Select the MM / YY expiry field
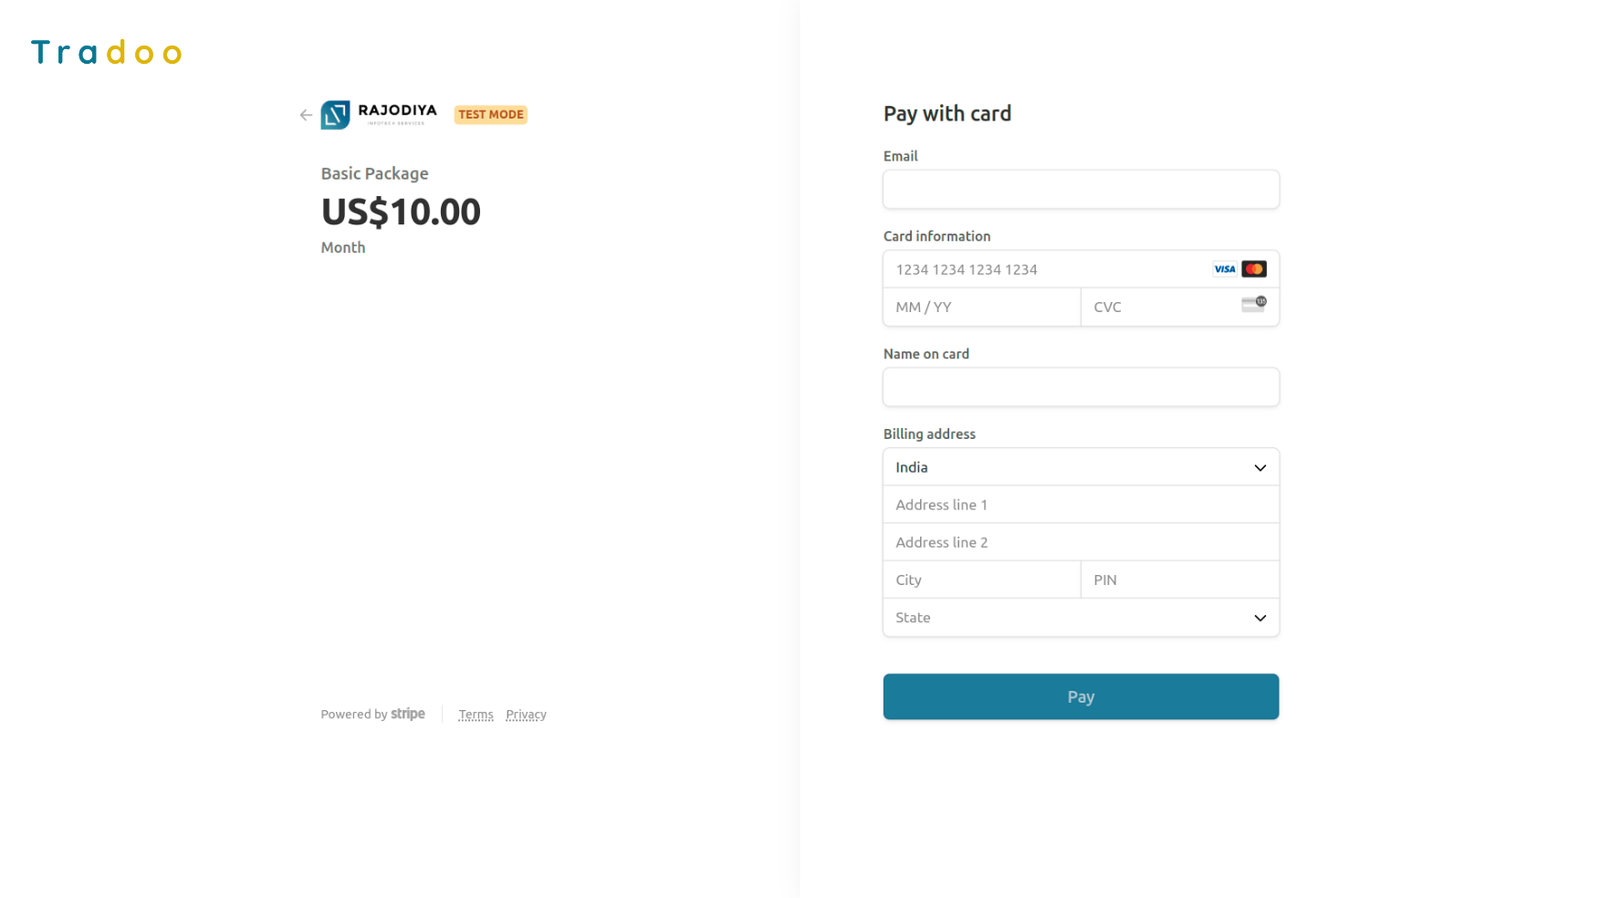The width and height of the screenshot is (1600, 898). click(x=981, y=307)
